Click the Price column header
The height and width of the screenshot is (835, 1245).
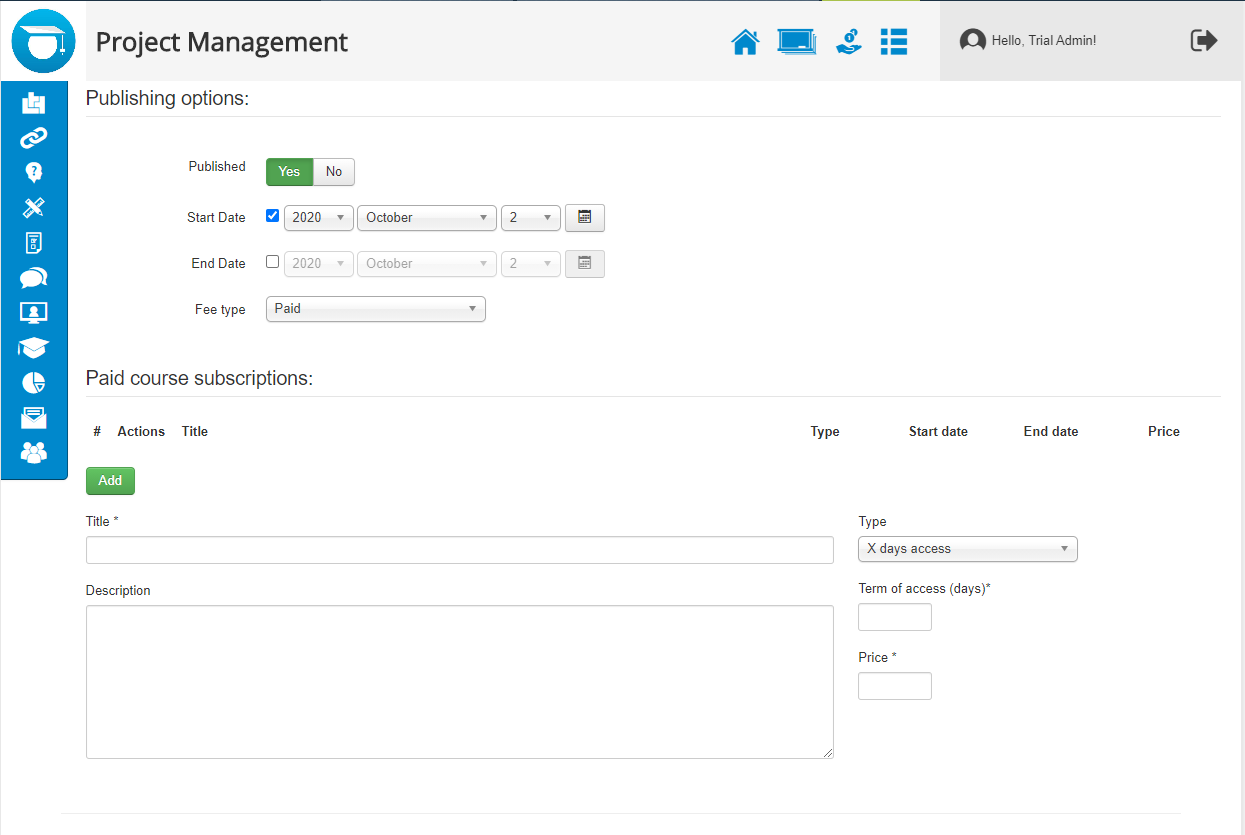pos(1164,432)
